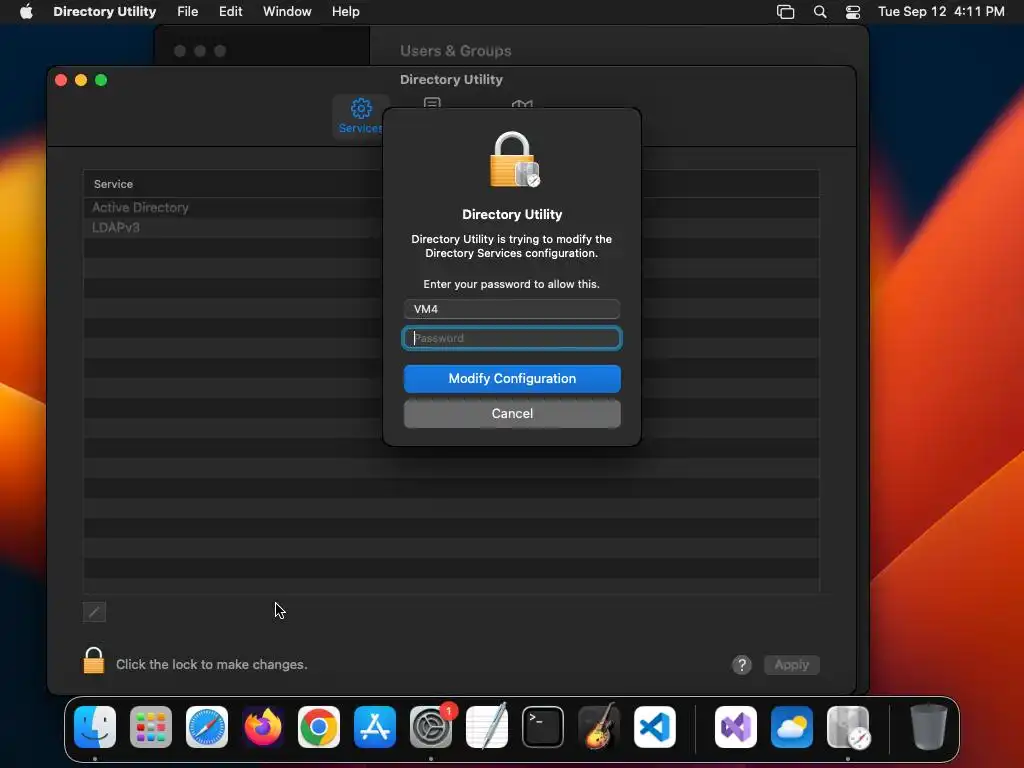The height and width of the screenshot is (768, 1024).
Task: Click the date and time display
Action: [941, 12]
